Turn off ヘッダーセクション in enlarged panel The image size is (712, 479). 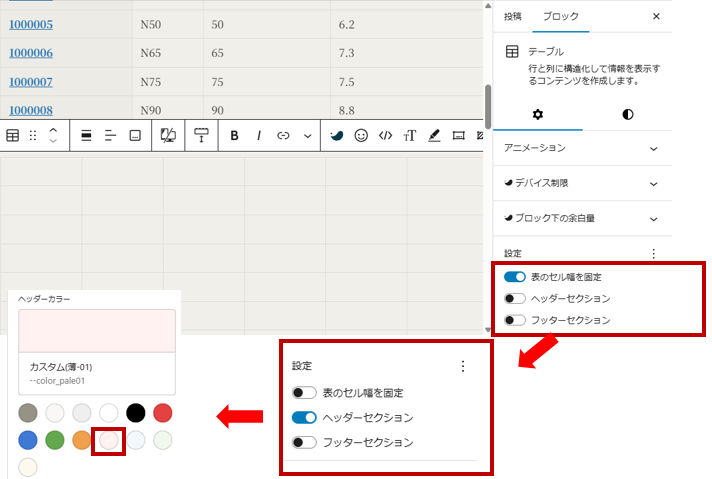tap(304, 417)
